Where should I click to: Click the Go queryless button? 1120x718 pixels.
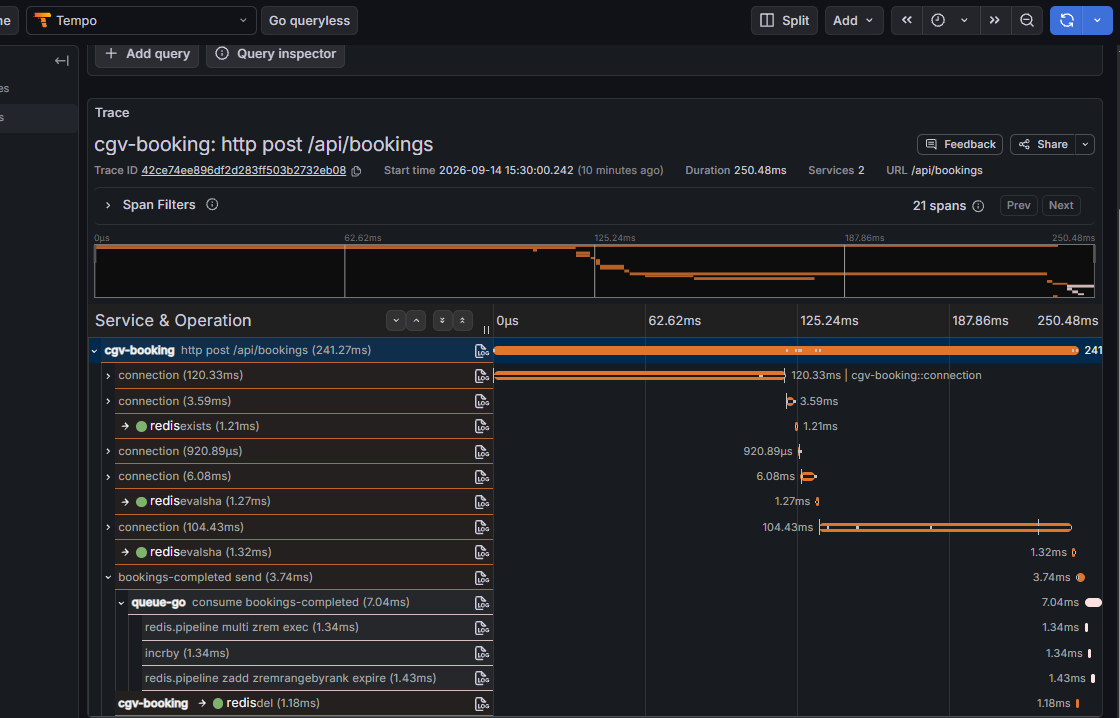(309, 21)
